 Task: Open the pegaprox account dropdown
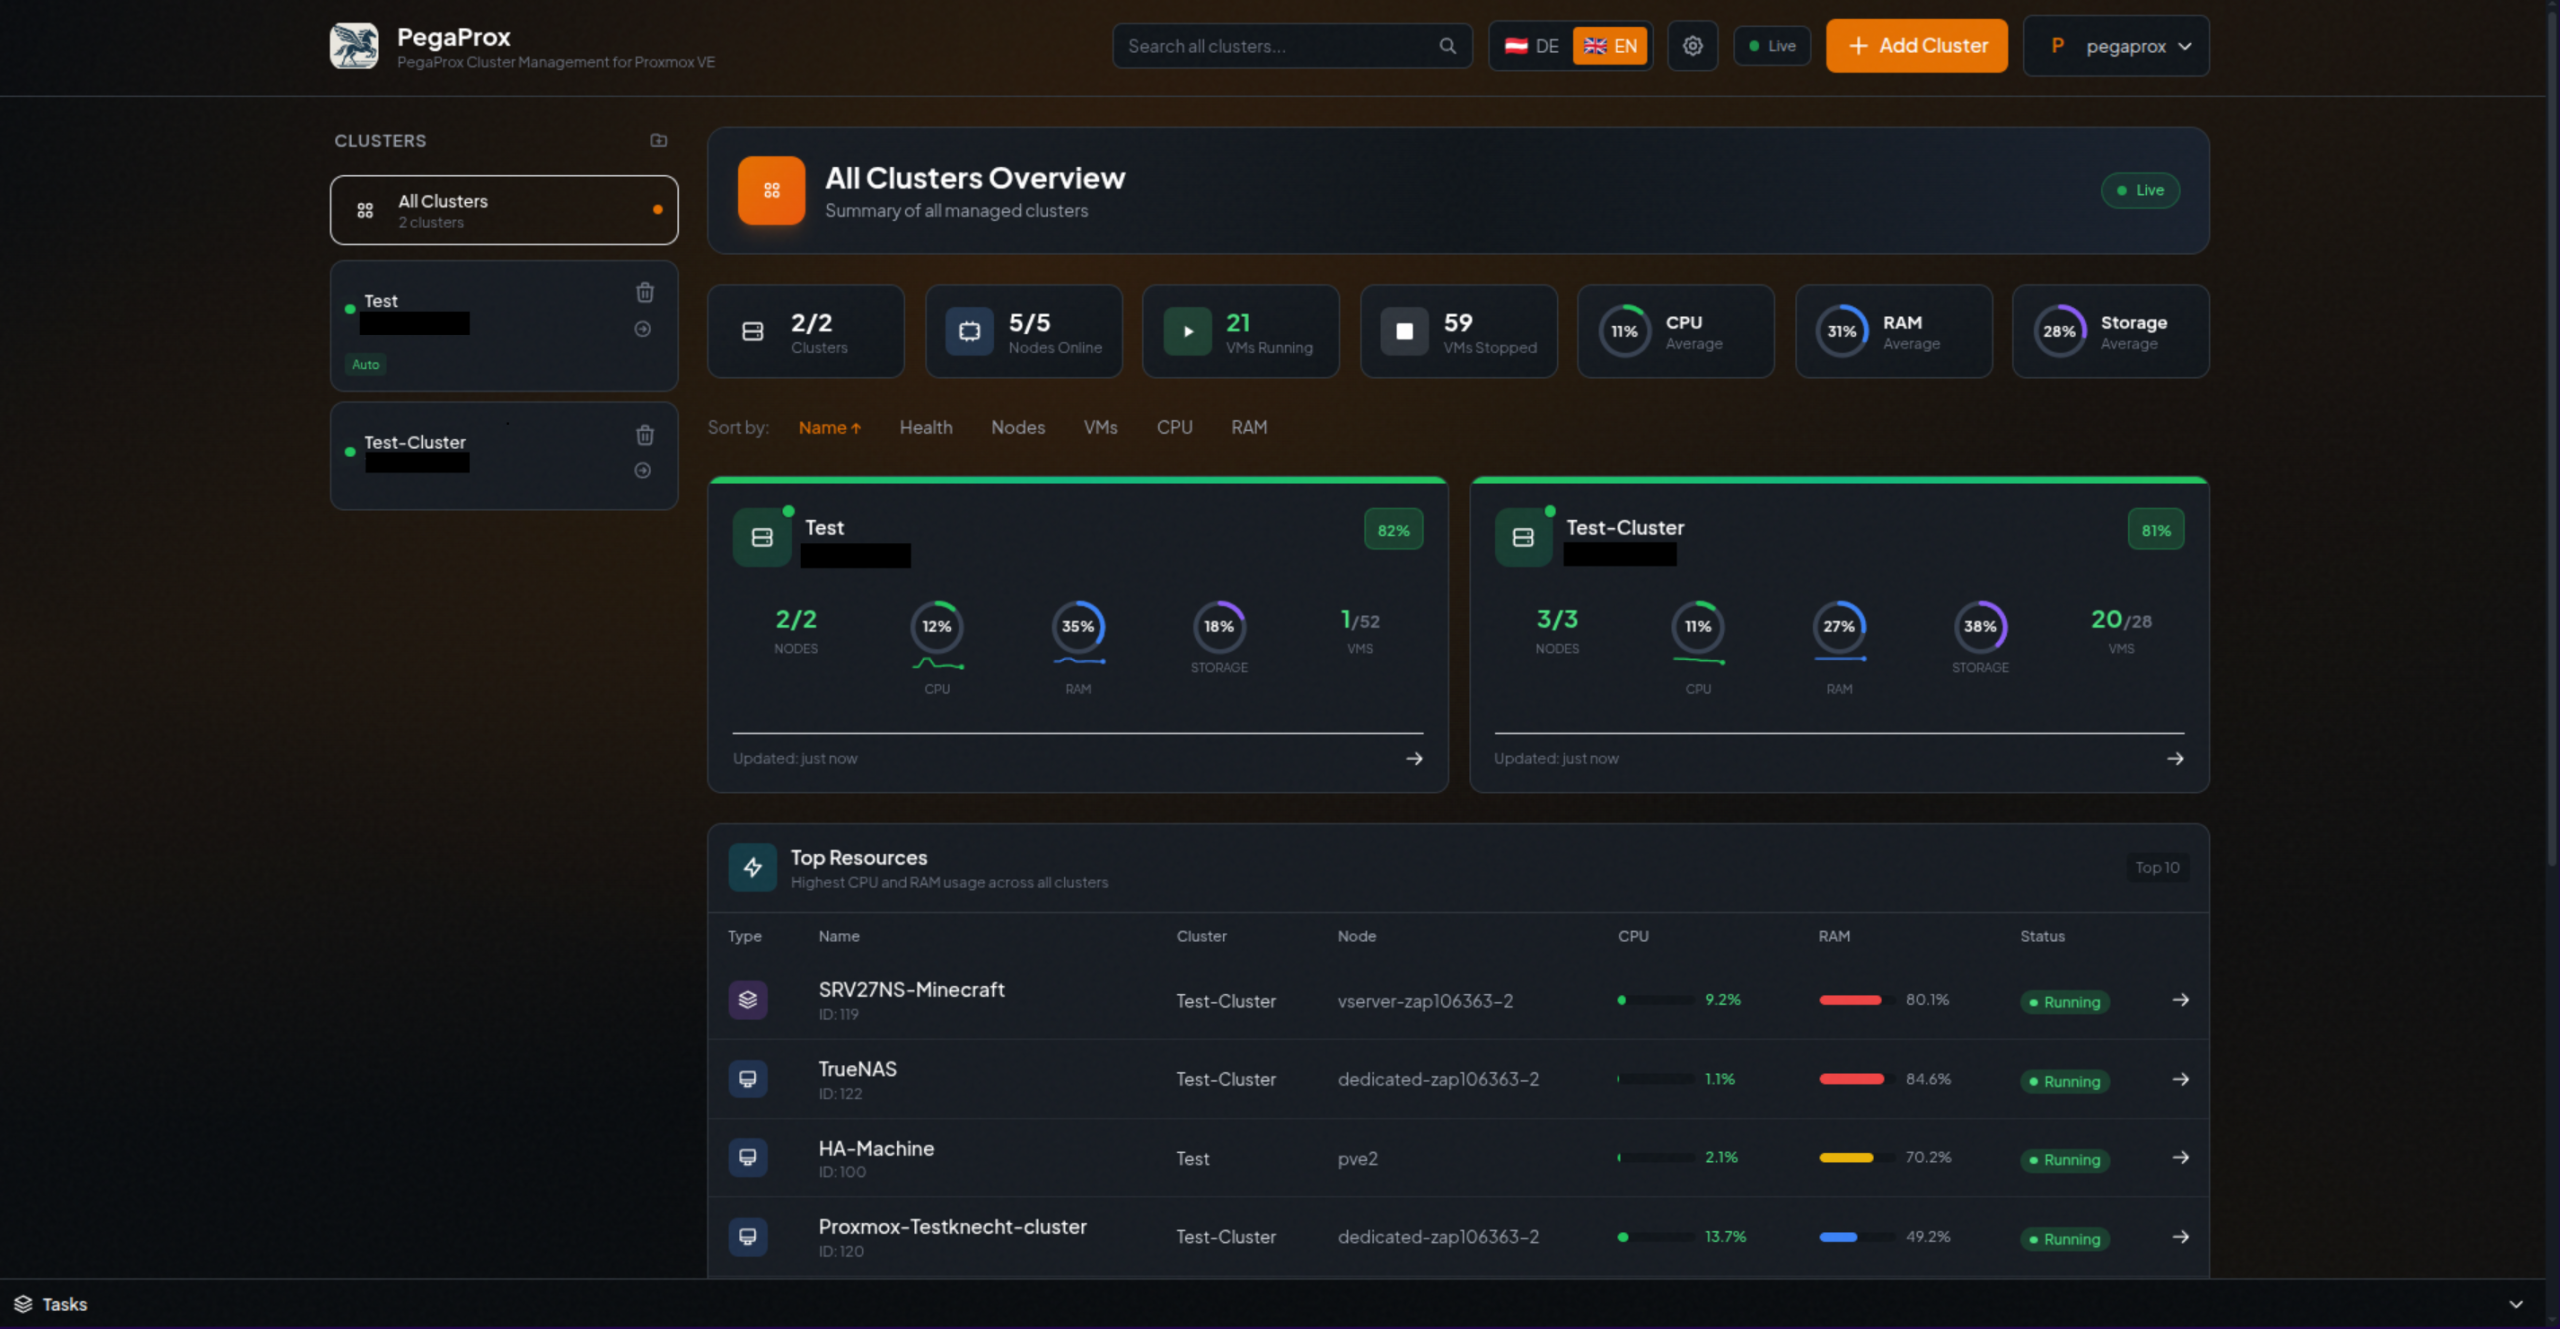[x=2116, y=45]
